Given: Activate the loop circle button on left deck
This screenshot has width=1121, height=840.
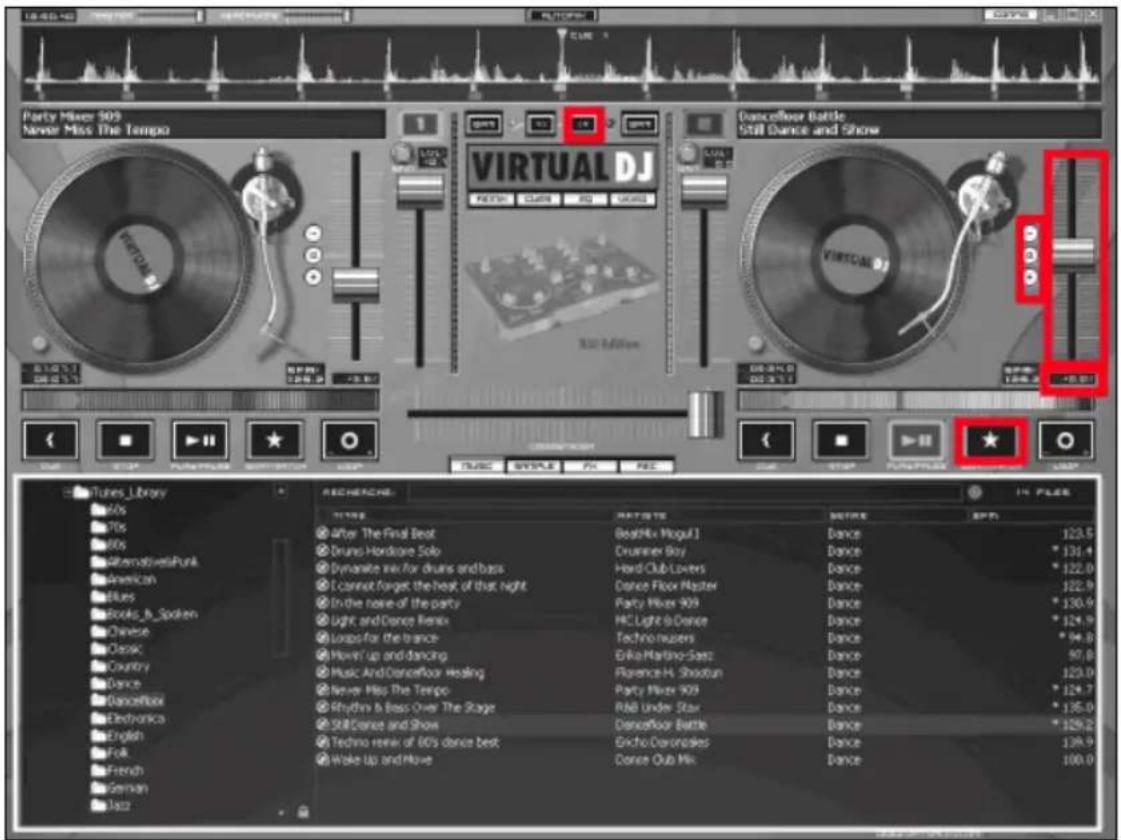Looking at the screenshot, I should point(349,440).
